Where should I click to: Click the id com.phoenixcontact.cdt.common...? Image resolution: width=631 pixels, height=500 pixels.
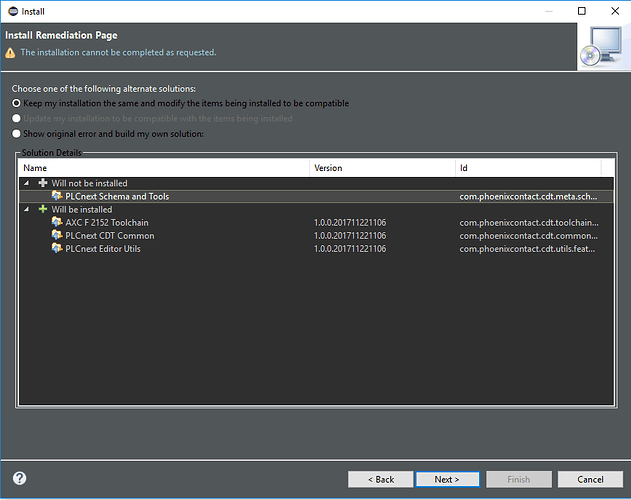[x=528, y=236]
